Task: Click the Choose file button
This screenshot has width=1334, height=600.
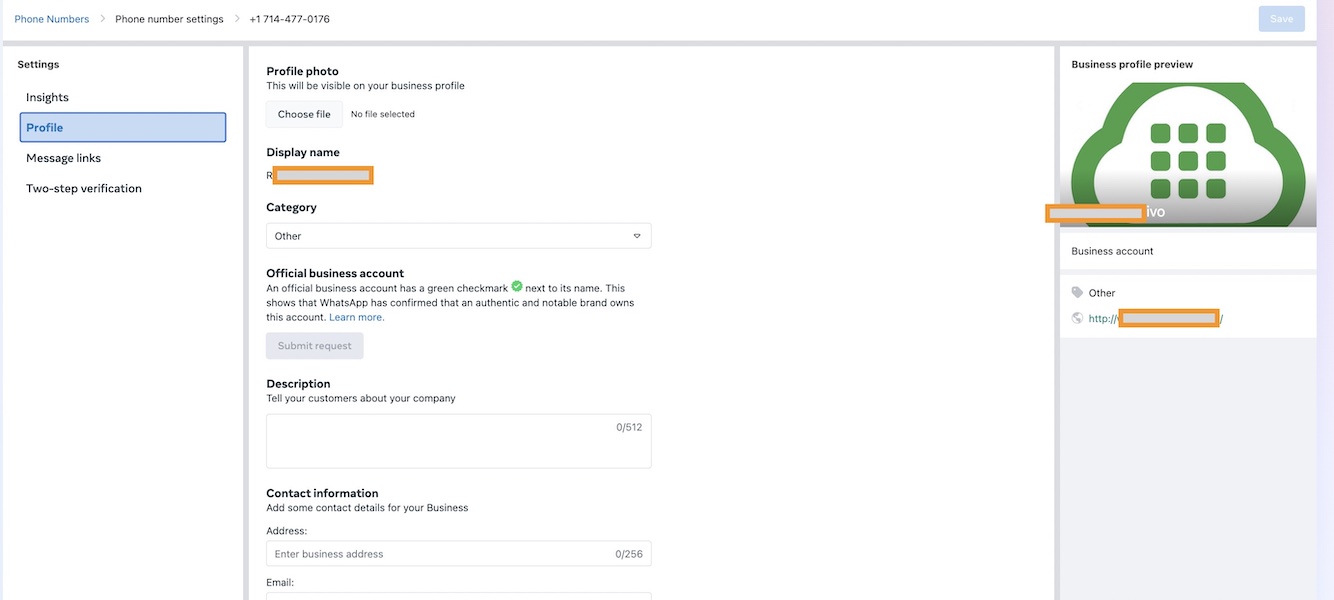Action: tap(304, 114)
